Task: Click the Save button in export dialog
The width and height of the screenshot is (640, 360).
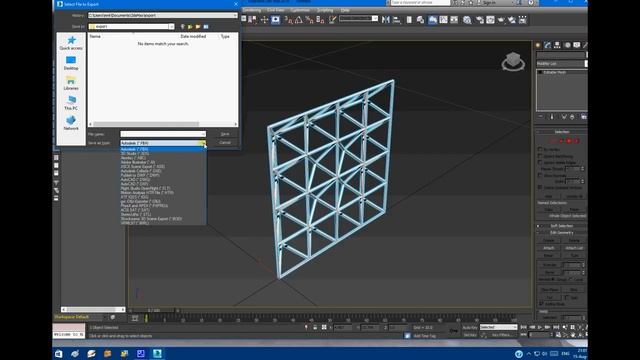Action: tap(225, 134)
